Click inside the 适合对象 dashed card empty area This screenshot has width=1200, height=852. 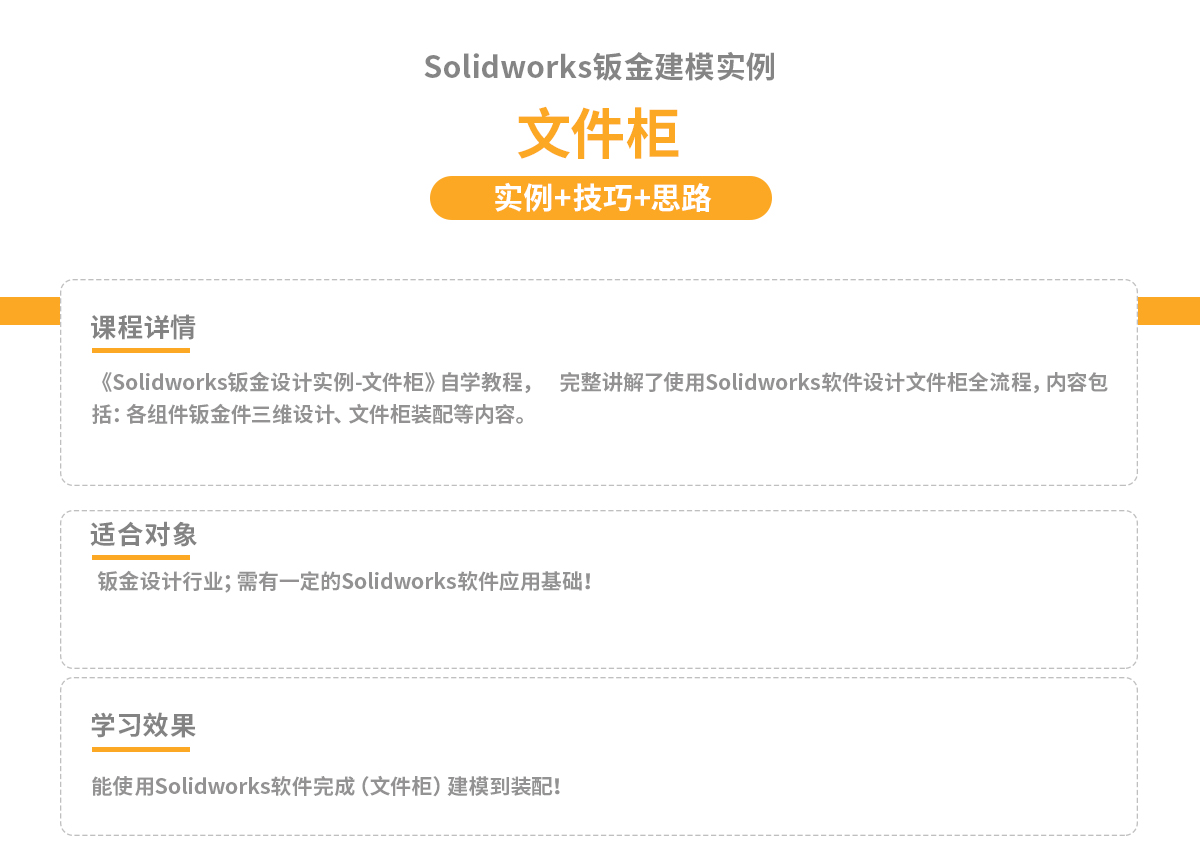[600, 630]
